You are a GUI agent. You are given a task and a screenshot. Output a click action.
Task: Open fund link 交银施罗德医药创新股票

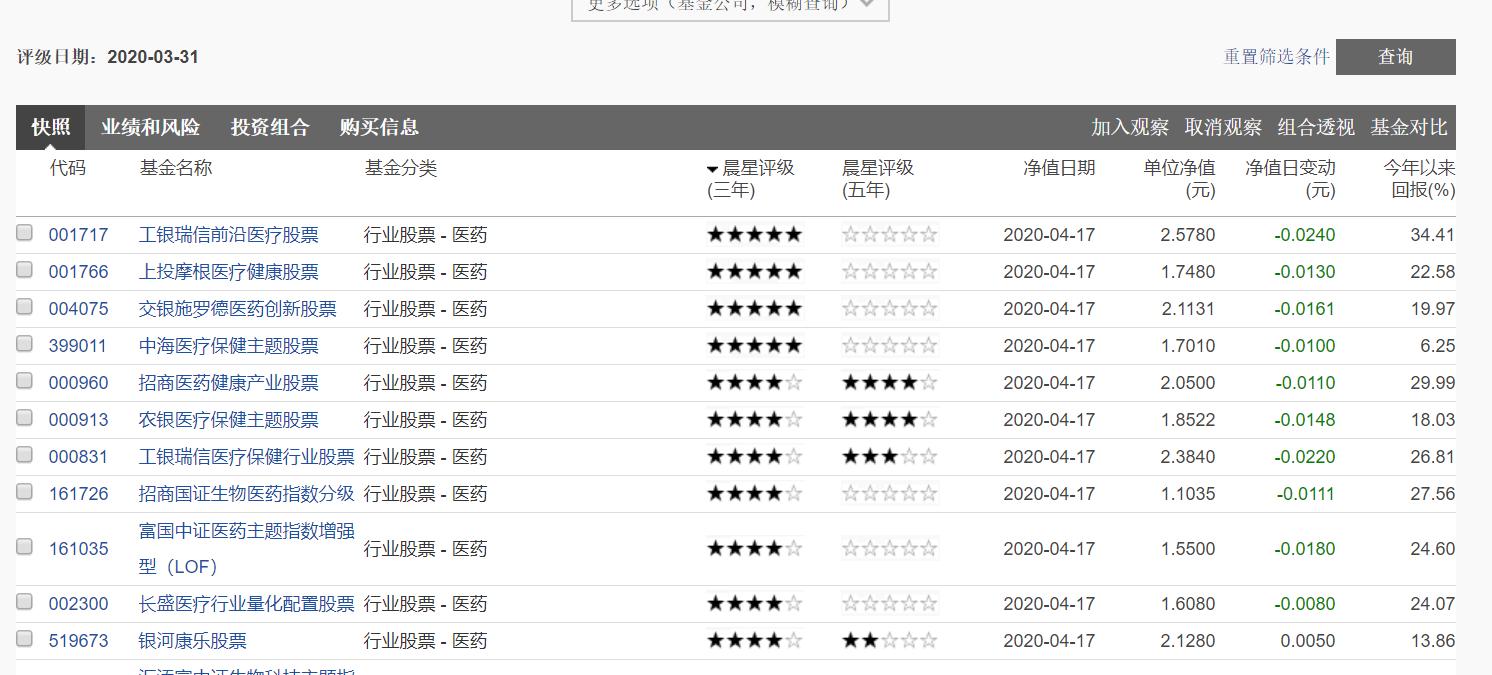[x=238, y=309]
